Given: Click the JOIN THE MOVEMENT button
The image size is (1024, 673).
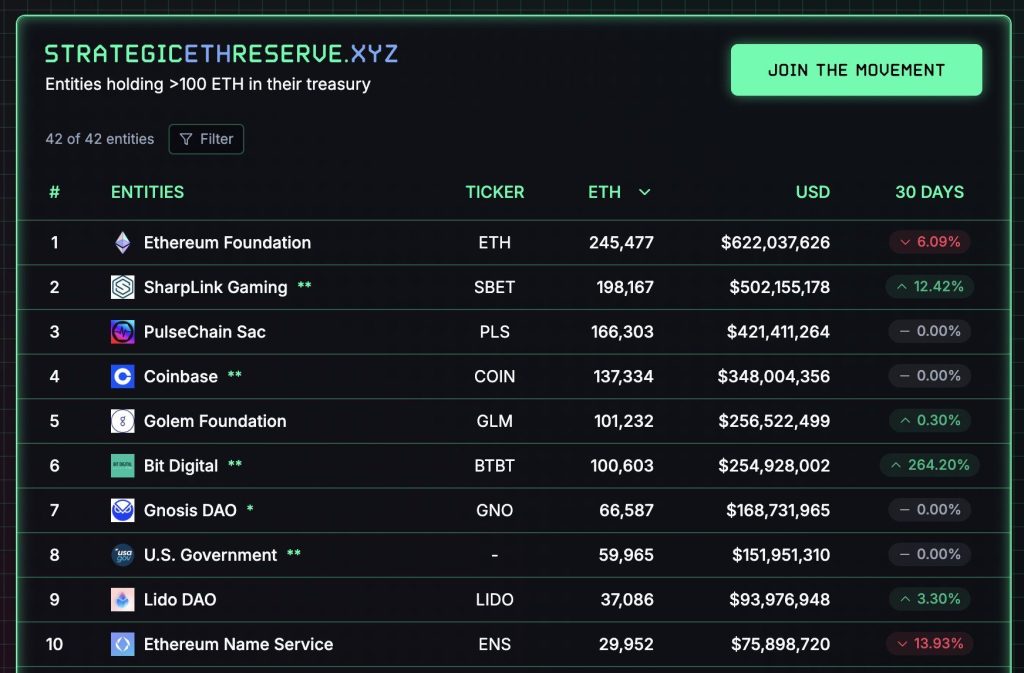Looking at the screenshot, I should click(x=855, y=70).
